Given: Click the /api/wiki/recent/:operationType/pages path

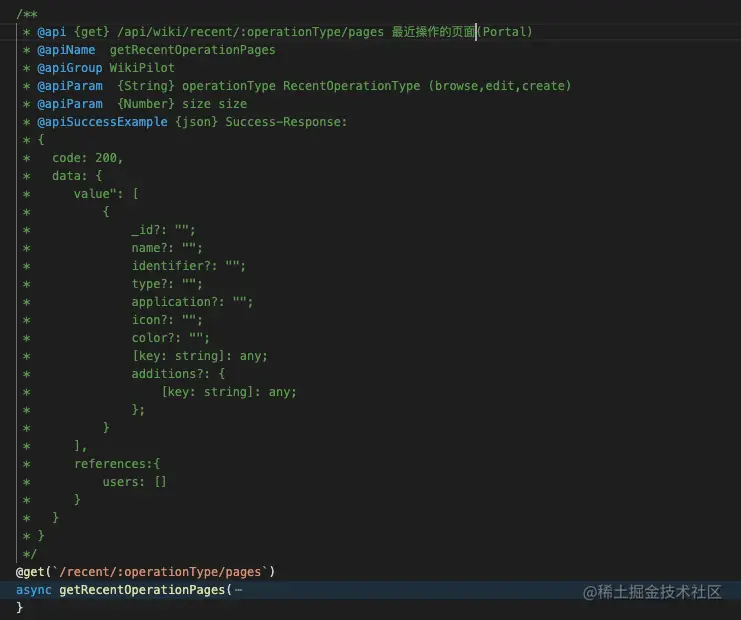Looking at the screenshot, I should 250,32.
